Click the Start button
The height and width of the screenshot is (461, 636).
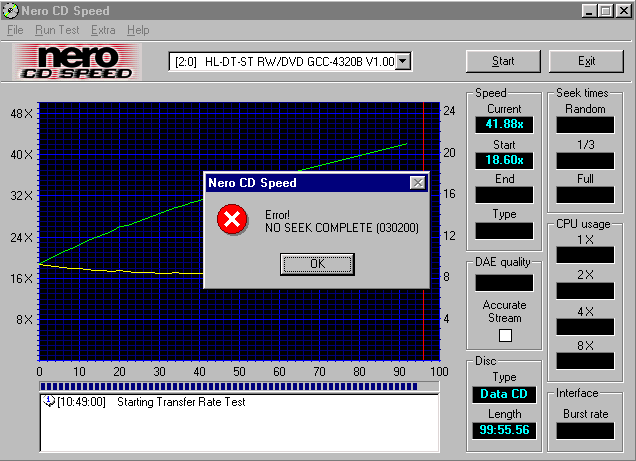[x=503, y=61]
